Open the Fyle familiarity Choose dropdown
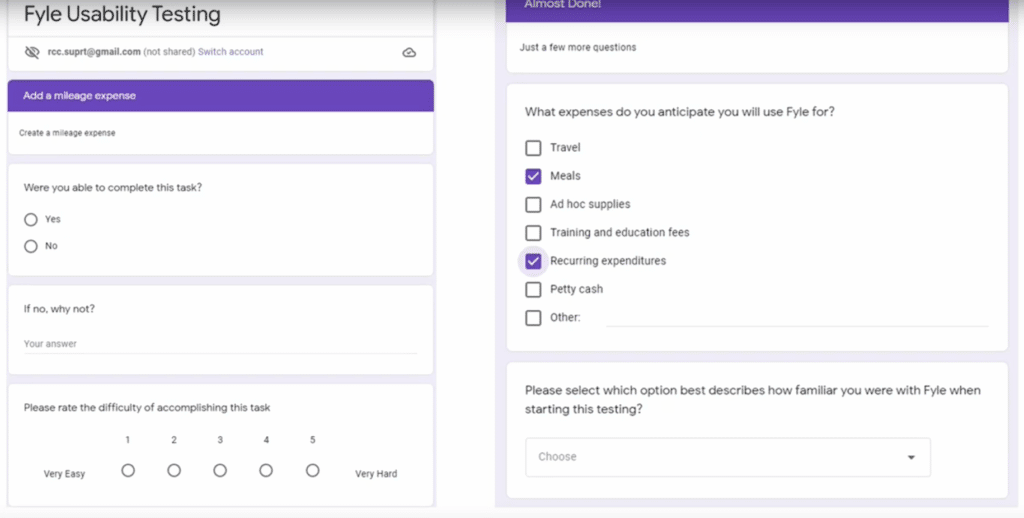 click(727, 457)
